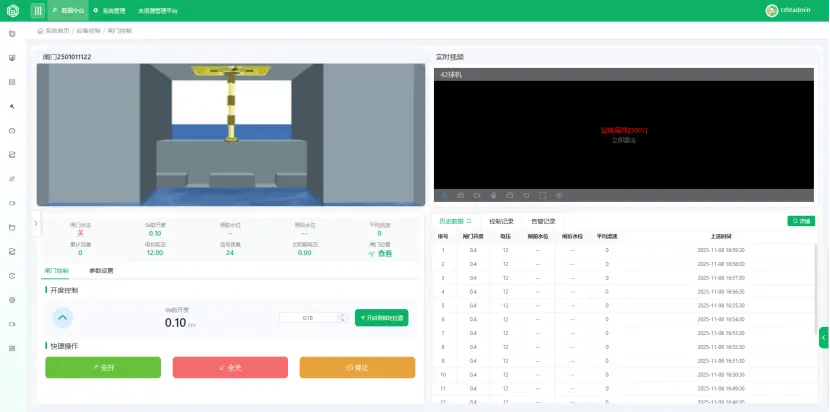
Task: Click the 平均流速 column header
Action: click(x=607, y=236)
